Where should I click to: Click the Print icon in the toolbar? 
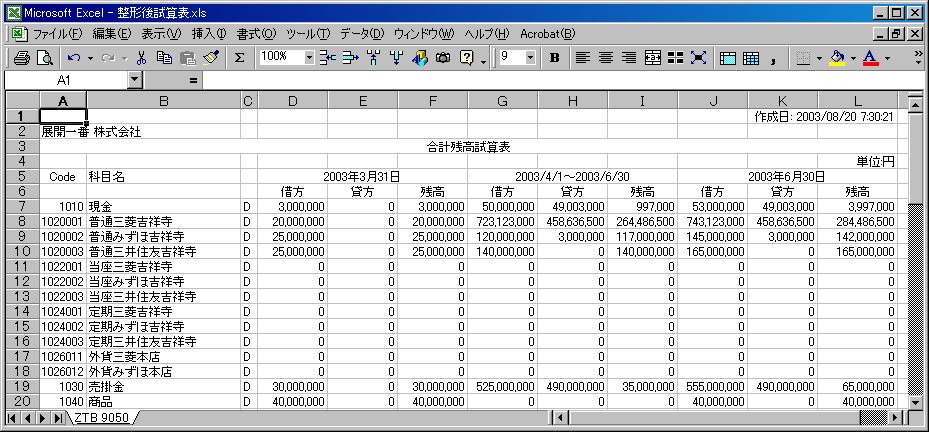(x=20, y=57)
